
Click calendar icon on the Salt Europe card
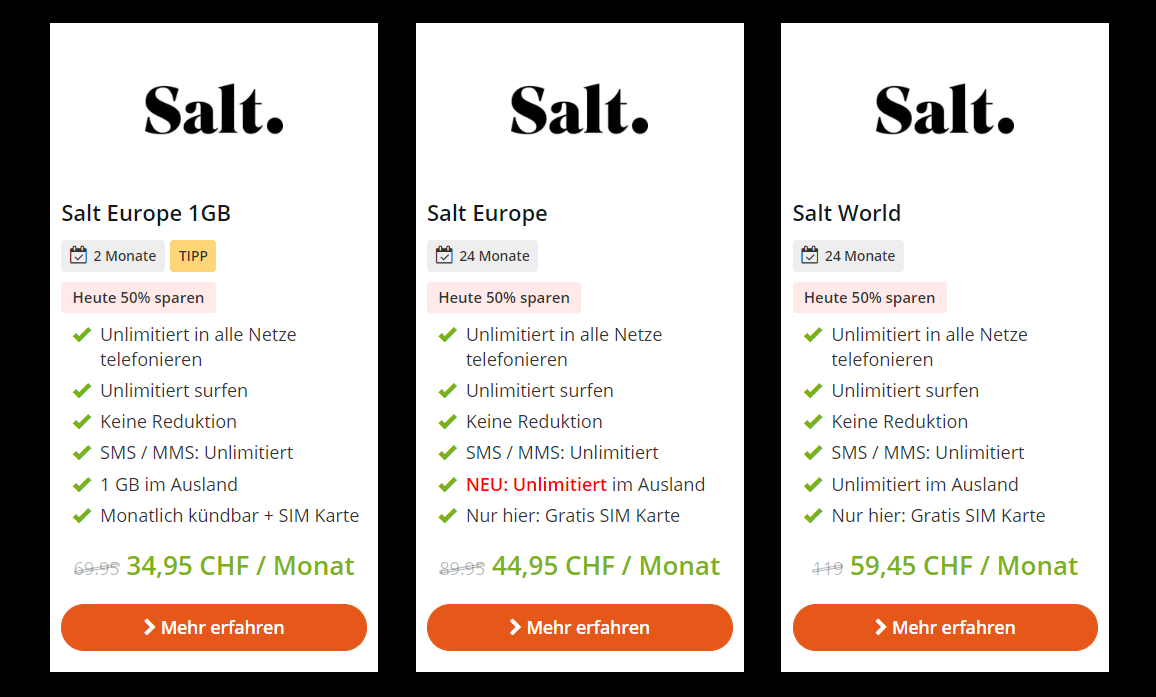[x=445, y=256]
